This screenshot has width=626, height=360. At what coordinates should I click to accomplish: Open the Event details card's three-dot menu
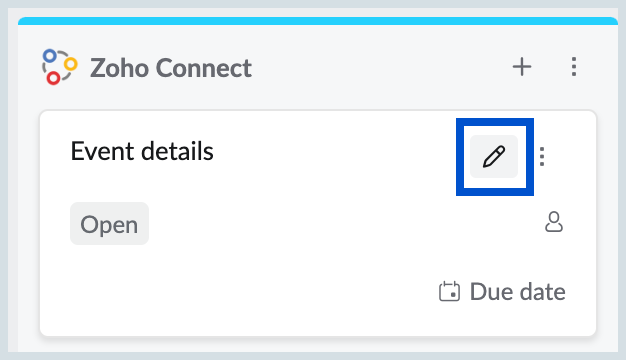coord(542,156)
